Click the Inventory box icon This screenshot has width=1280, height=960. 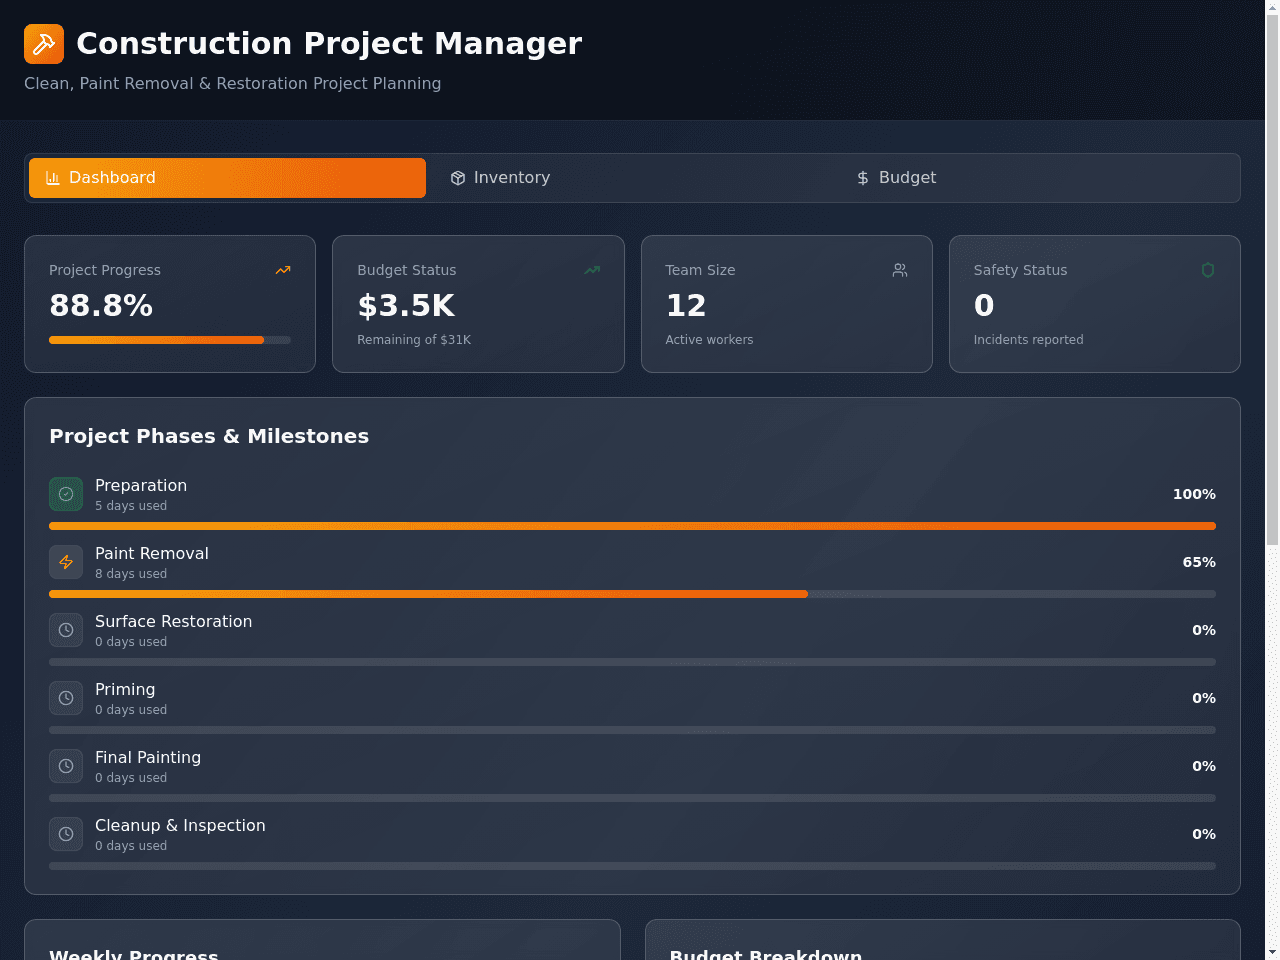(x=458, y=178)
